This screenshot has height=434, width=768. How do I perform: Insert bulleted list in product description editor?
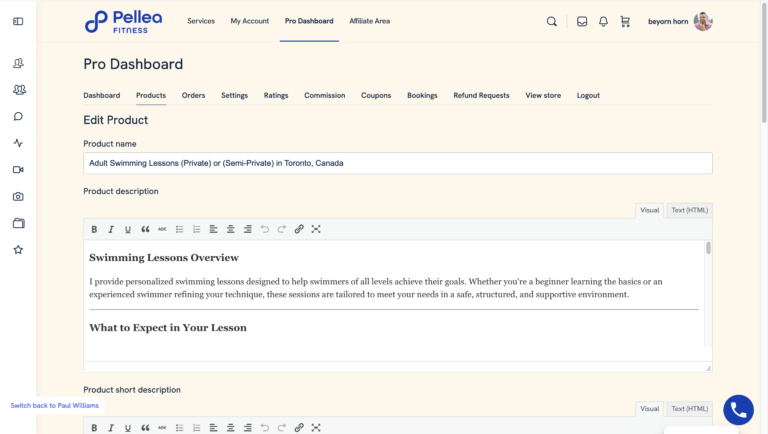click(x=179, y=229)
